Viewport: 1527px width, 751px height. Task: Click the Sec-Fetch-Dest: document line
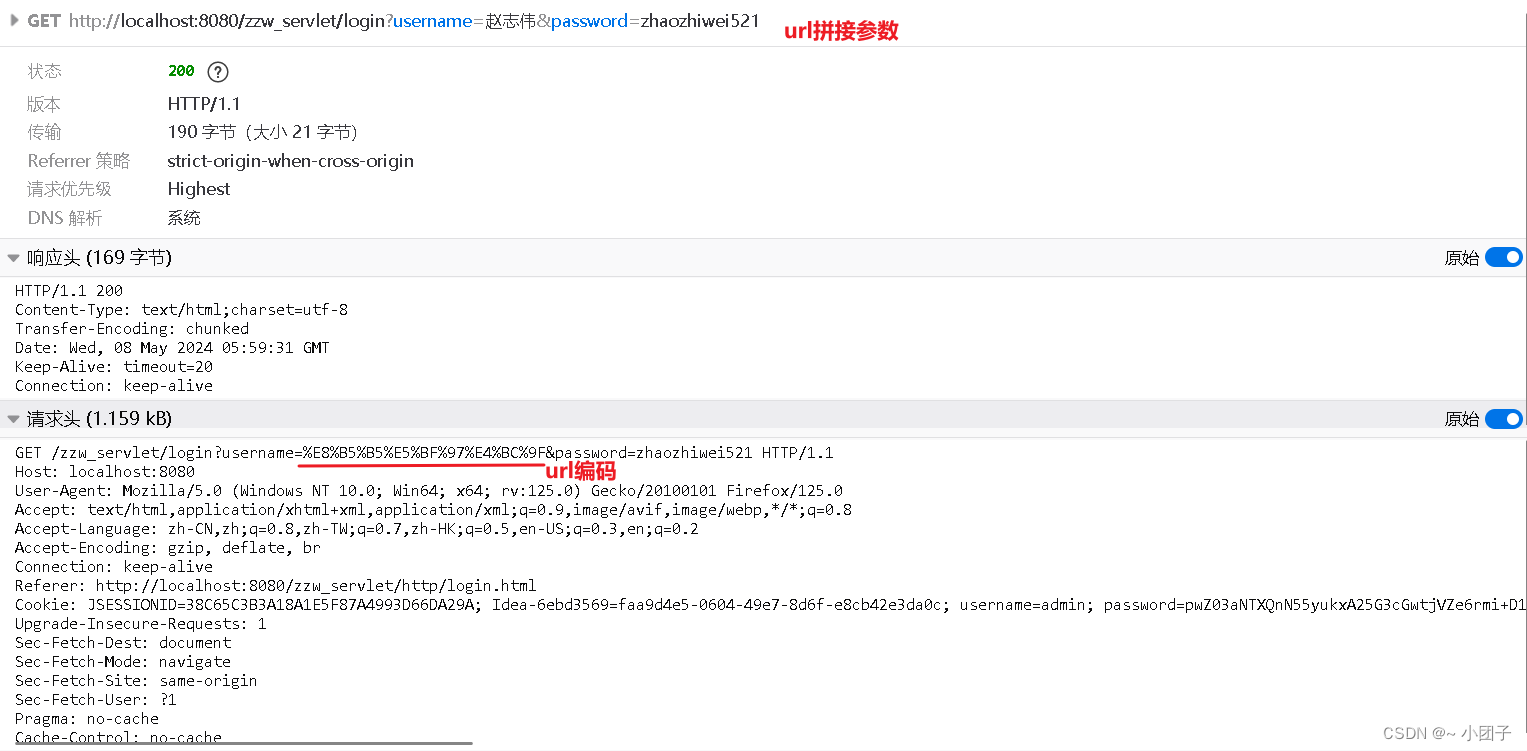pyautogui.click(x=123, y=643)
